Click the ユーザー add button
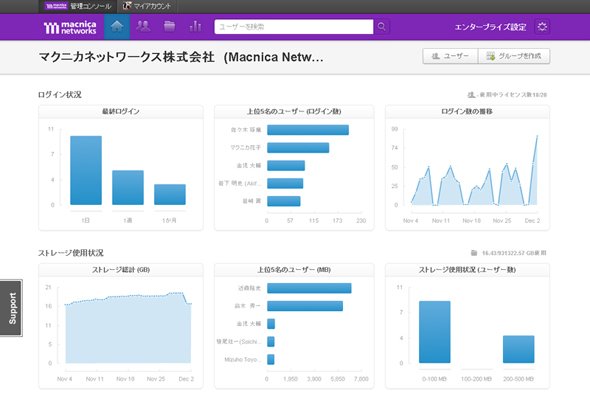The height and width of the screenshot is (393, 590). (x=450, y=56)
